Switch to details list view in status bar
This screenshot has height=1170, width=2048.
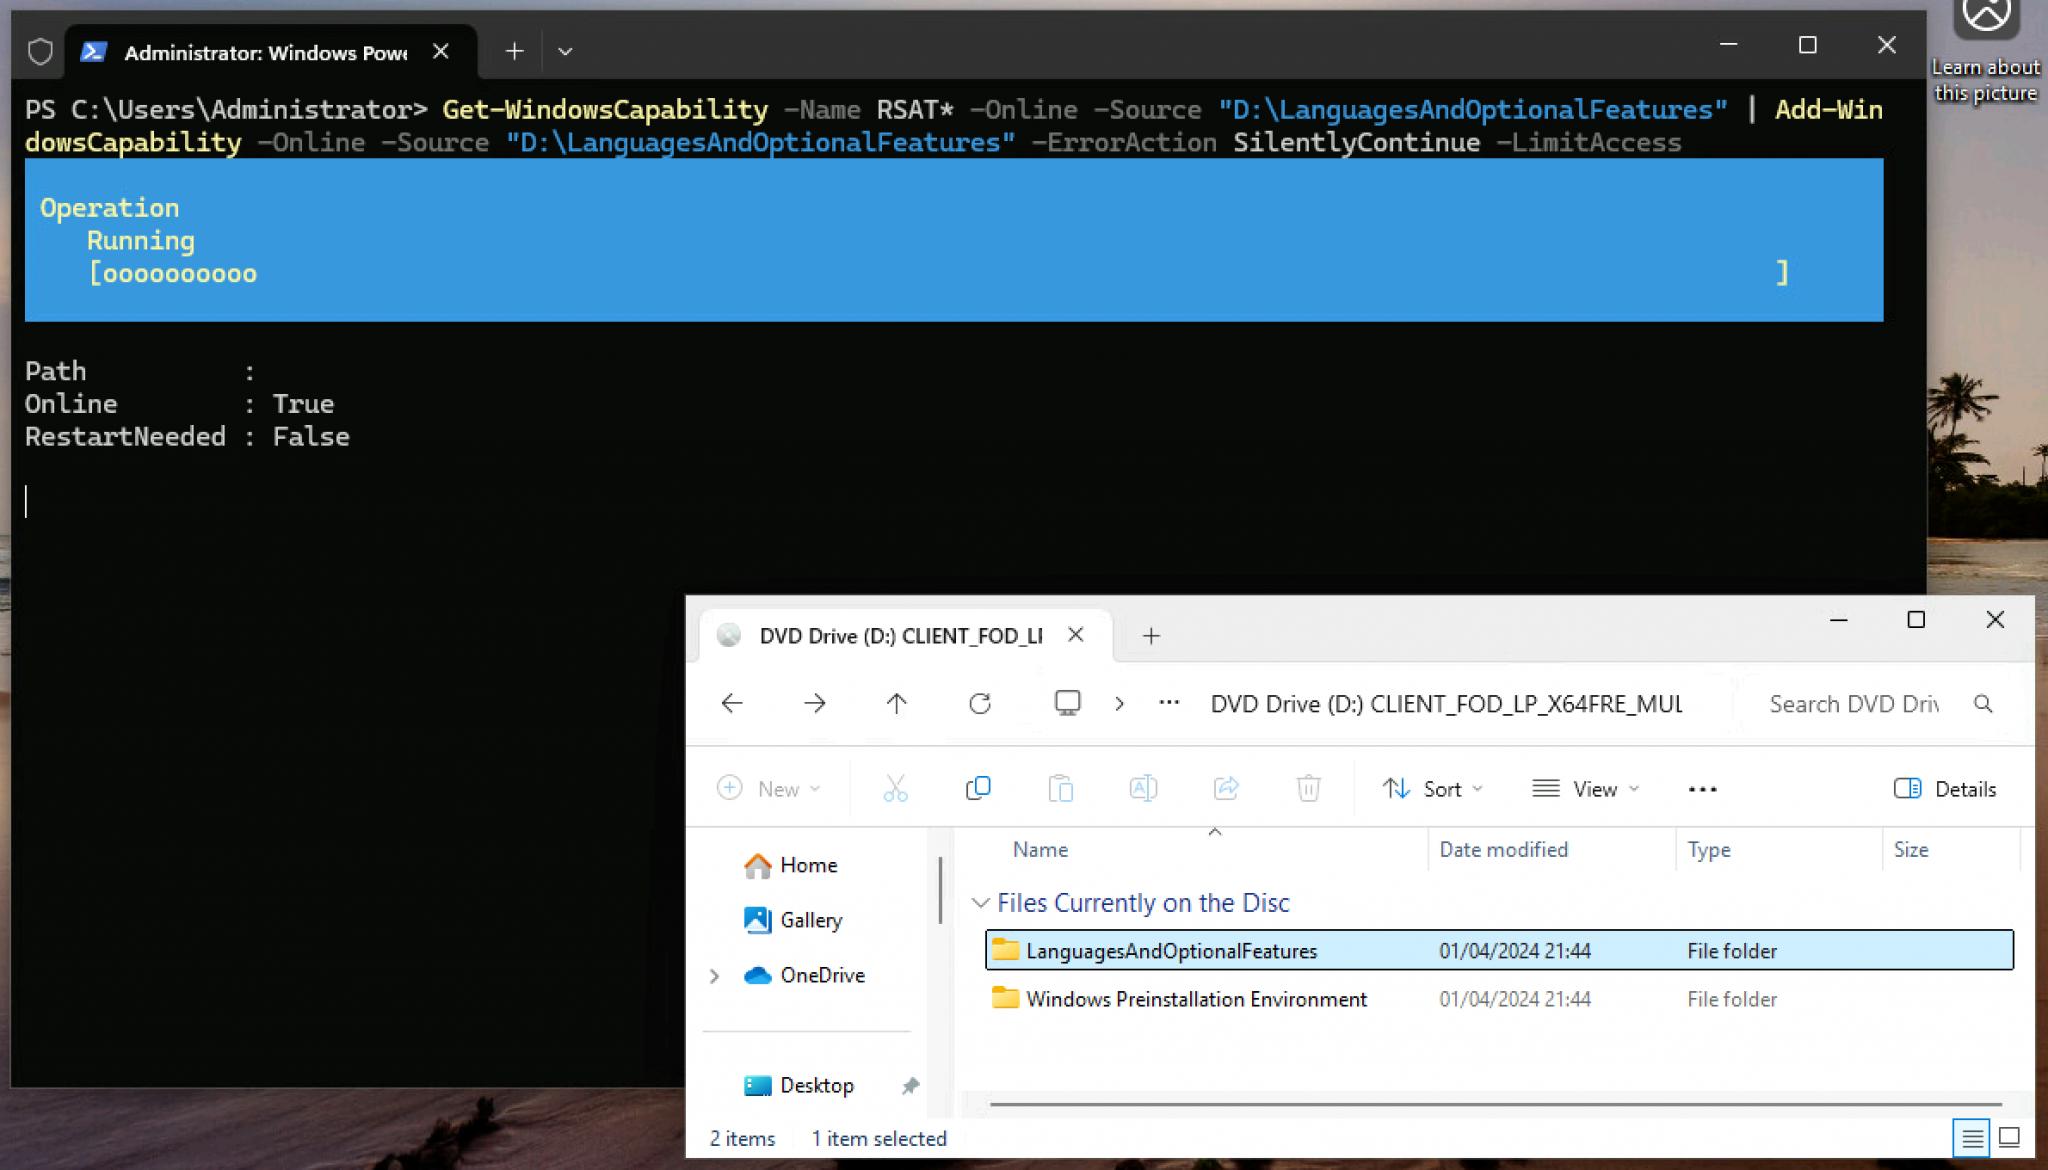(1972, 1138)
